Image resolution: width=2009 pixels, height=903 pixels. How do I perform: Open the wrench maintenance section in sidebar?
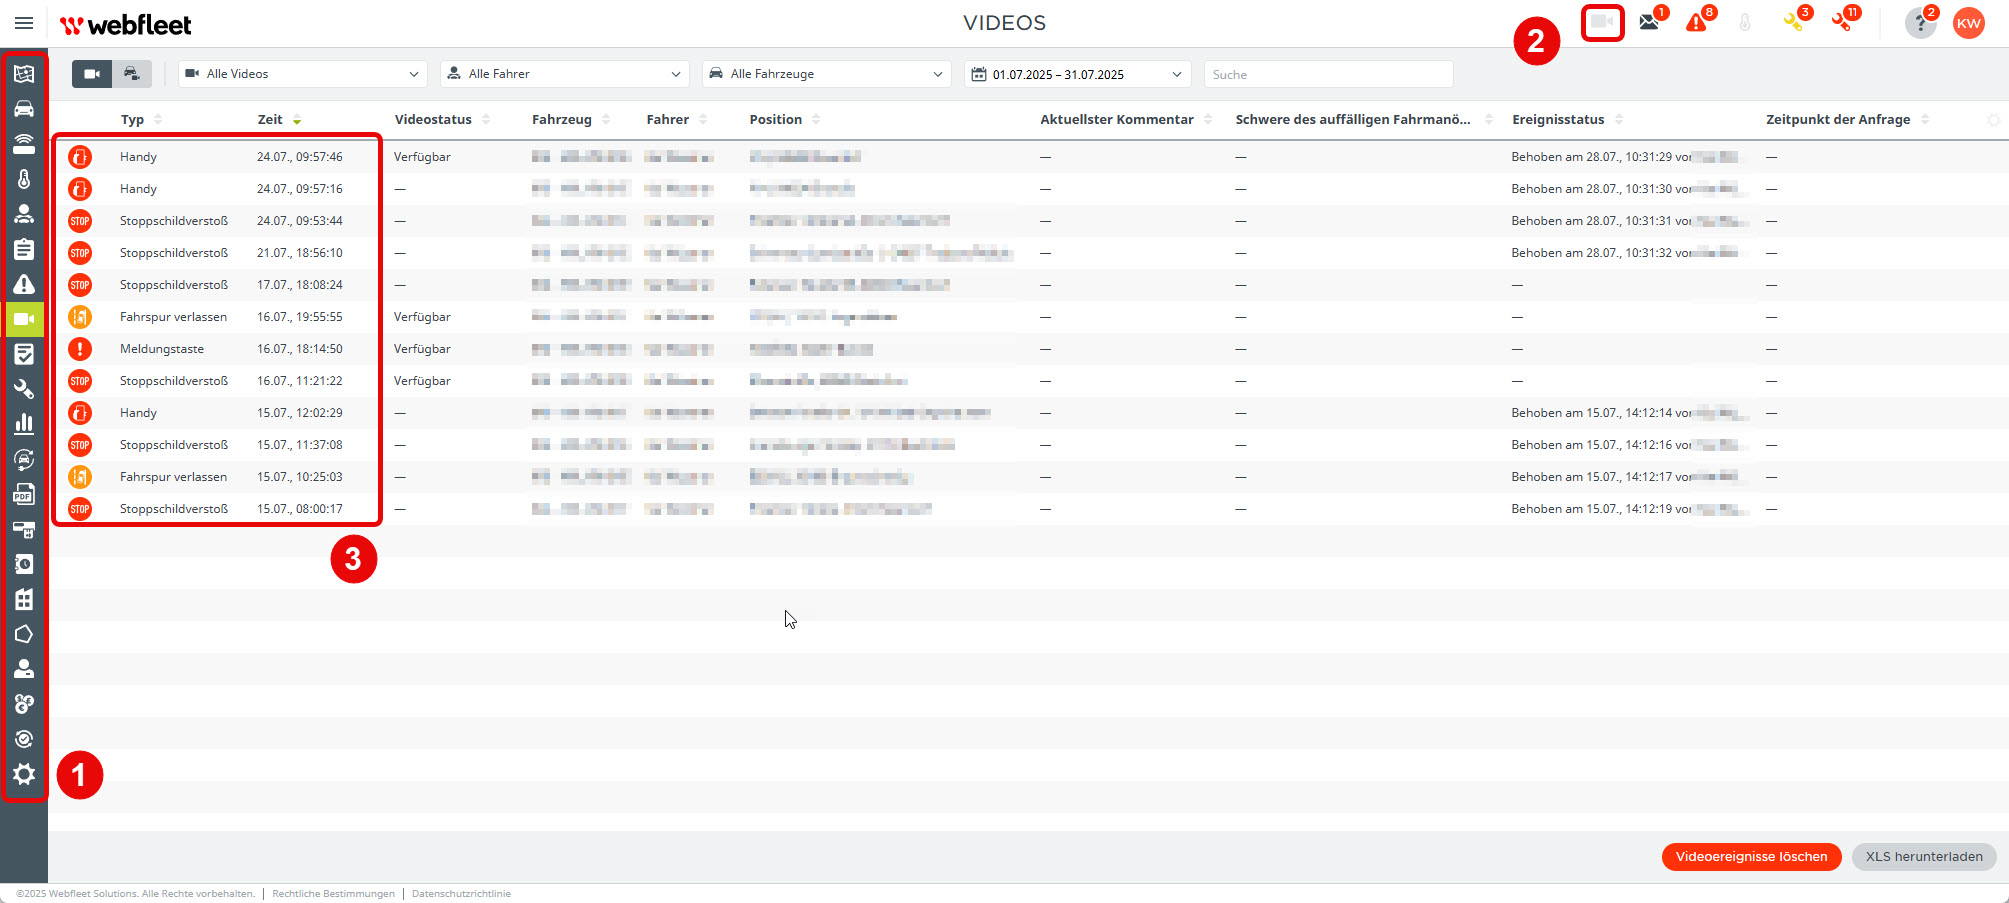point(24,389)
